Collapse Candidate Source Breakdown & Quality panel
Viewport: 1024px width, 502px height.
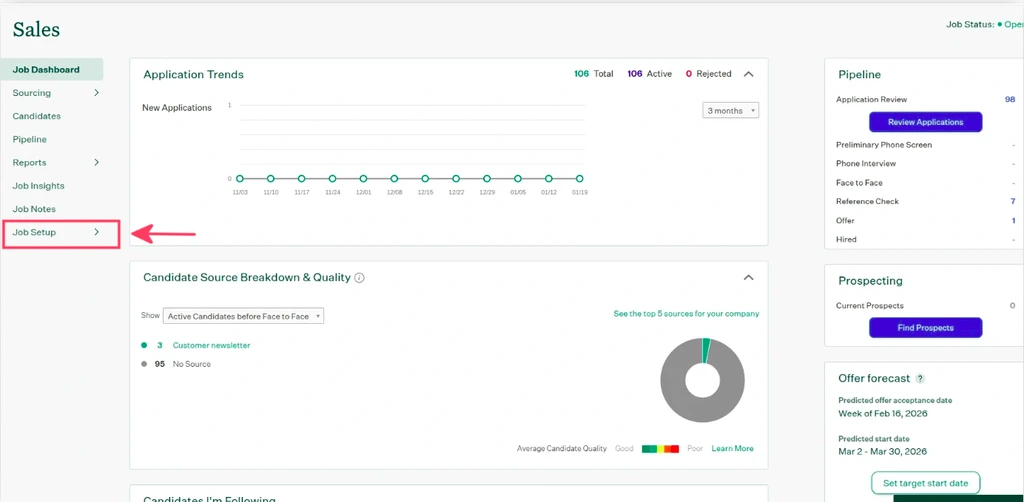point(749,277)
